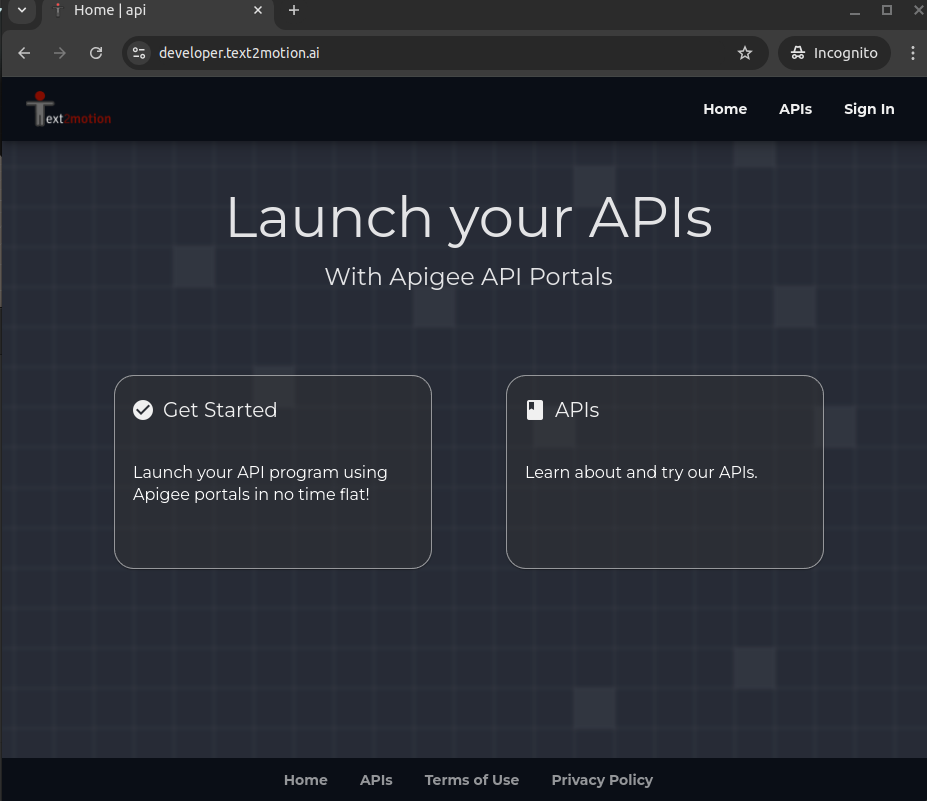Image resolution: width=927 pixels, height=801 pixels.
Task: Bookmark this page with the star icon
Action: pos(745,53)
